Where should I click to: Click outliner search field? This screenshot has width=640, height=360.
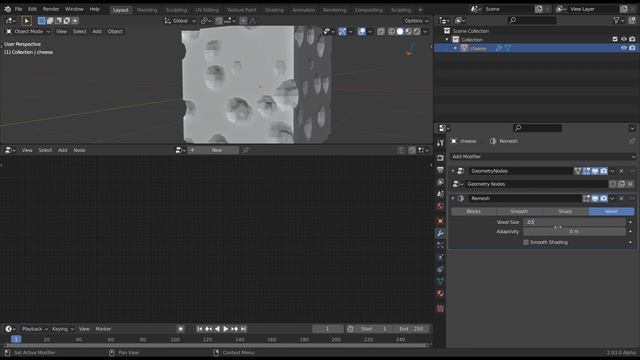tap(532, 20)
